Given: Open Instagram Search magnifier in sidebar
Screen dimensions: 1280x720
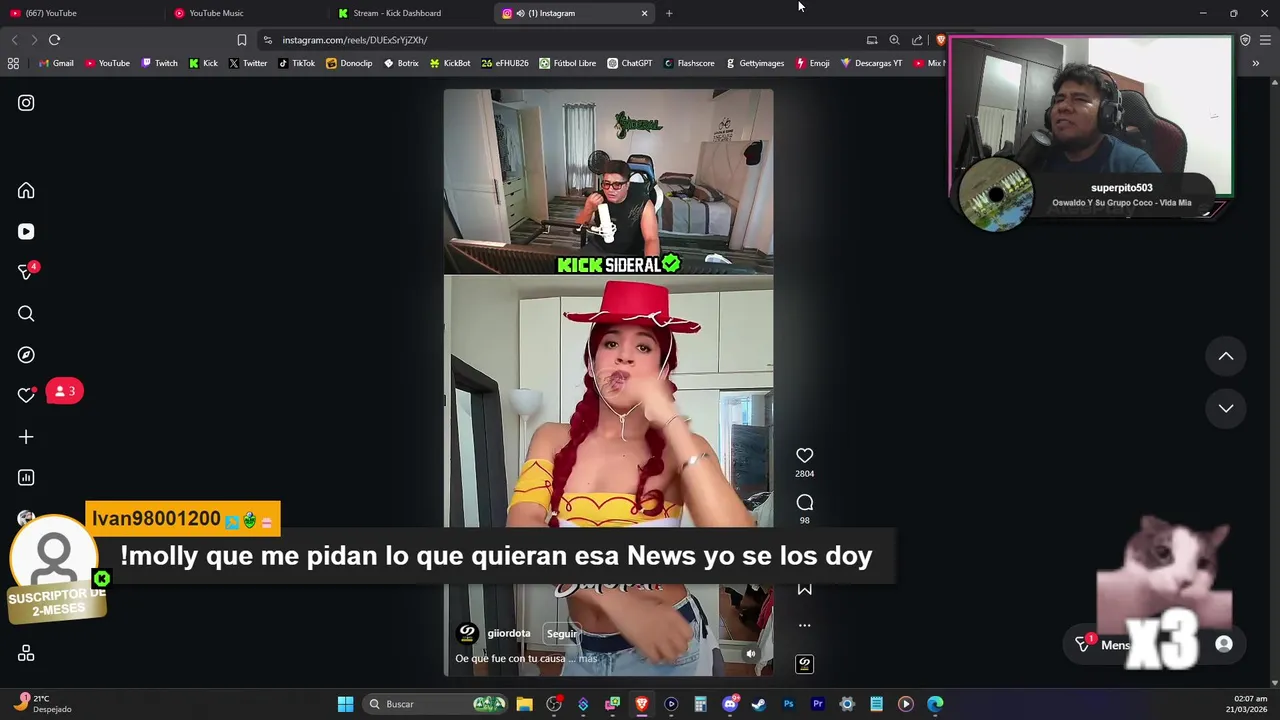Looking at the screenshot, I should pyautogui.click(x=26, y=314).
